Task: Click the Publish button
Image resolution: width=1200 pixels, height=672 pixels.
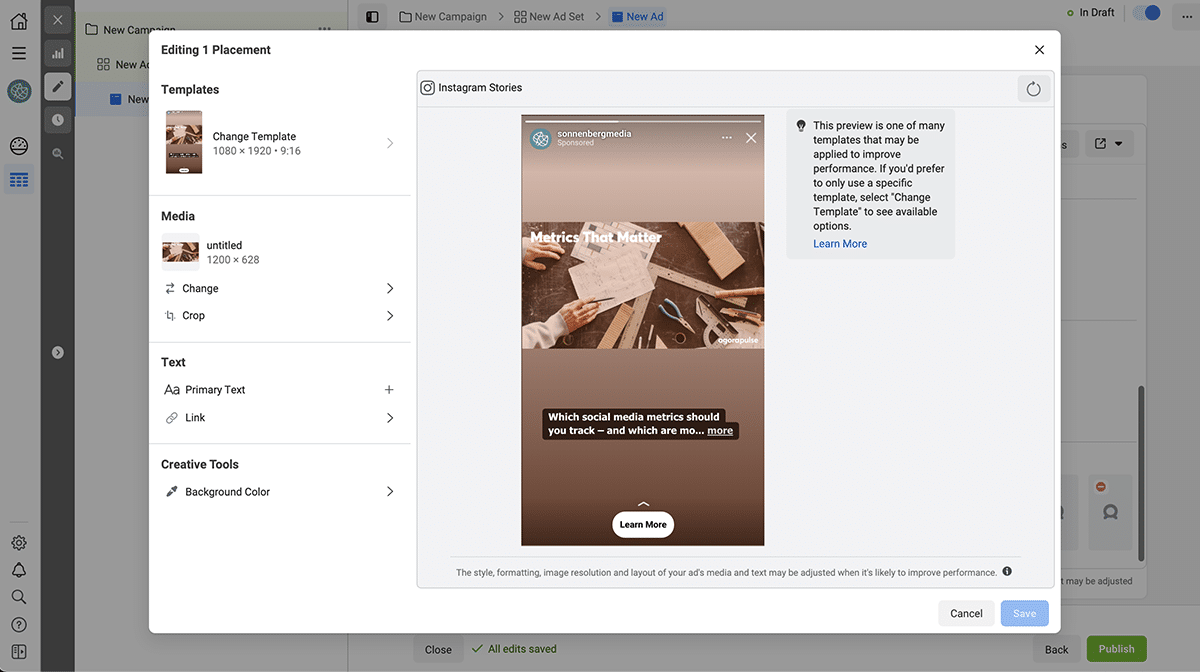Action: [1116, 648]
